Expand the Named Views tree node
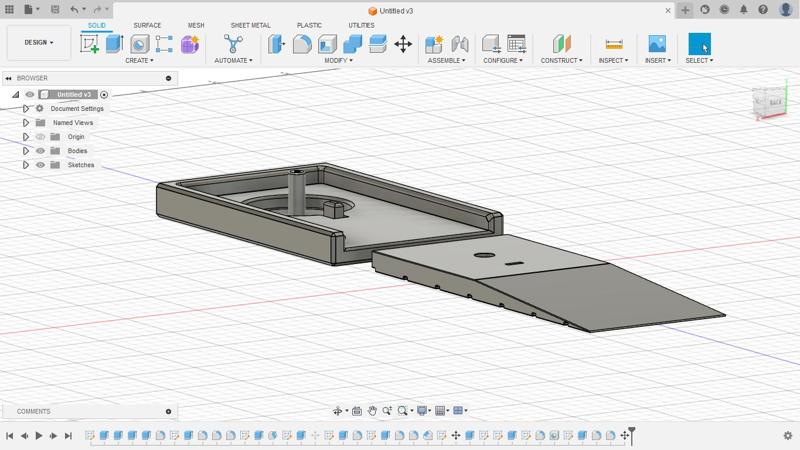 [x=27, y=123]
